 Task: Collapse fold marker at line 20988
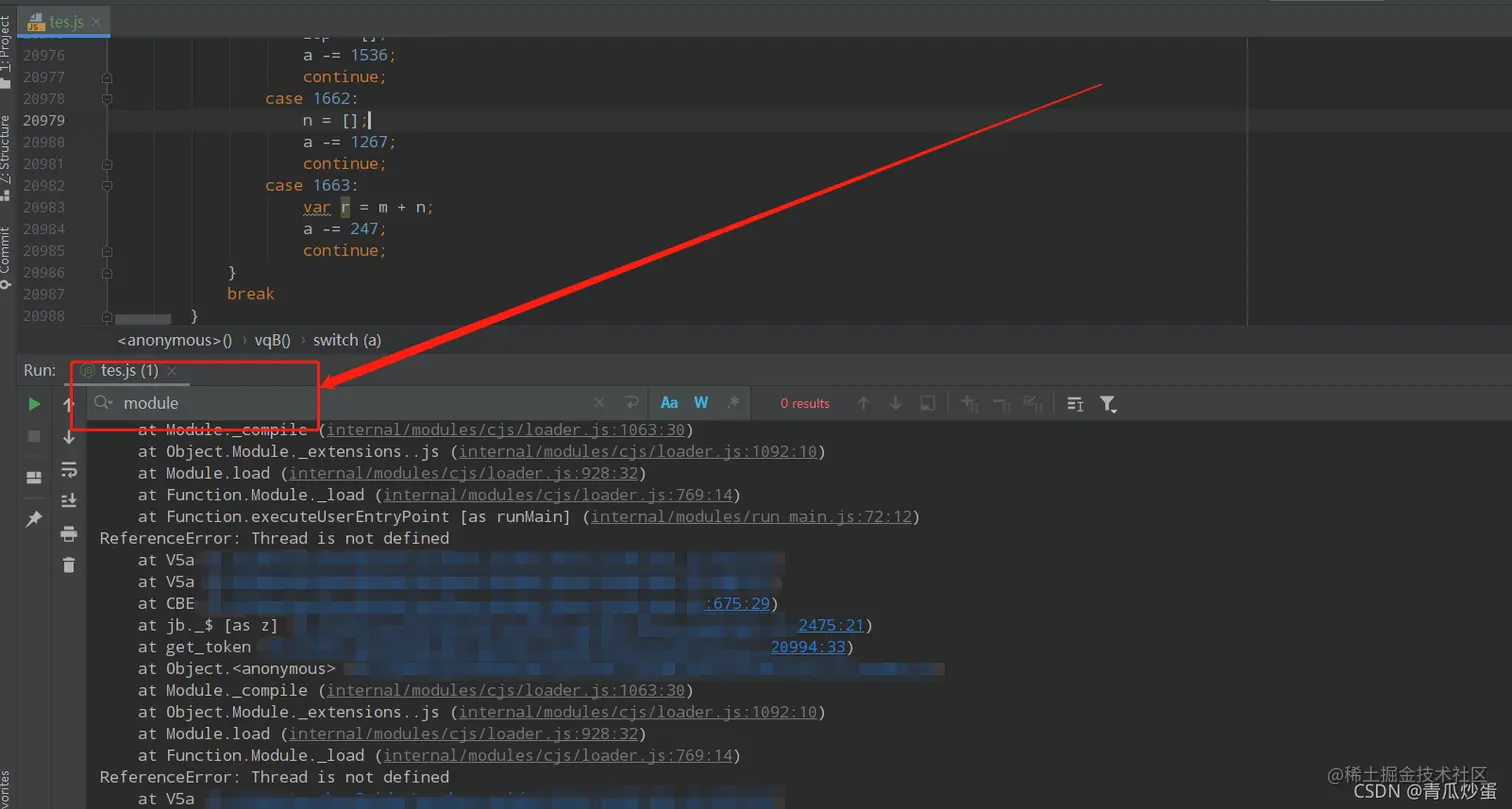point(107,316)
